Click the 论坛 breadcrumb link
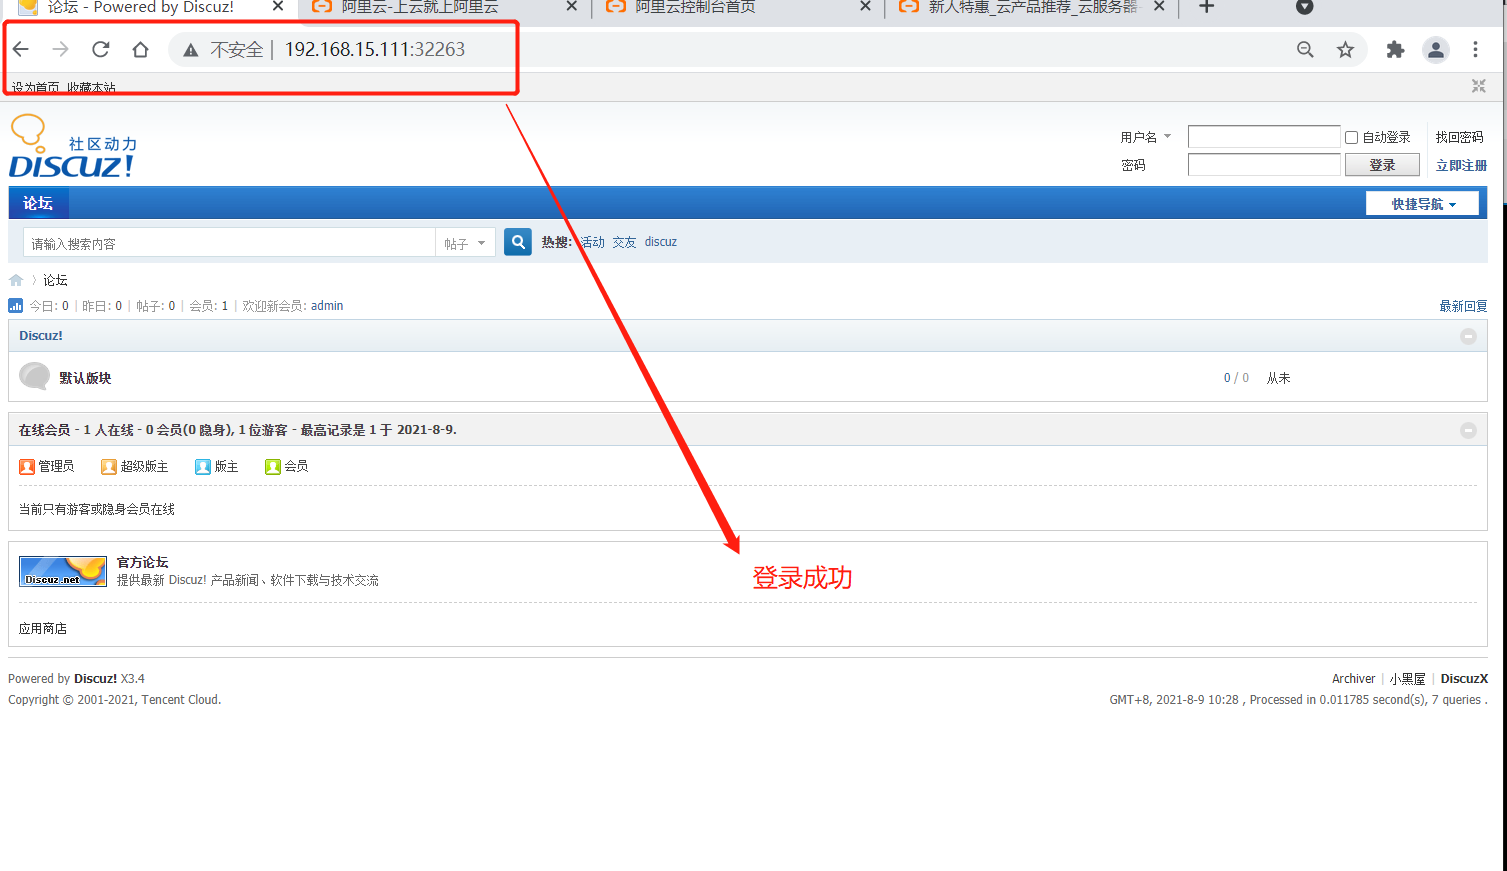This screenshot has width=1507, height=871. pos(55,280)
